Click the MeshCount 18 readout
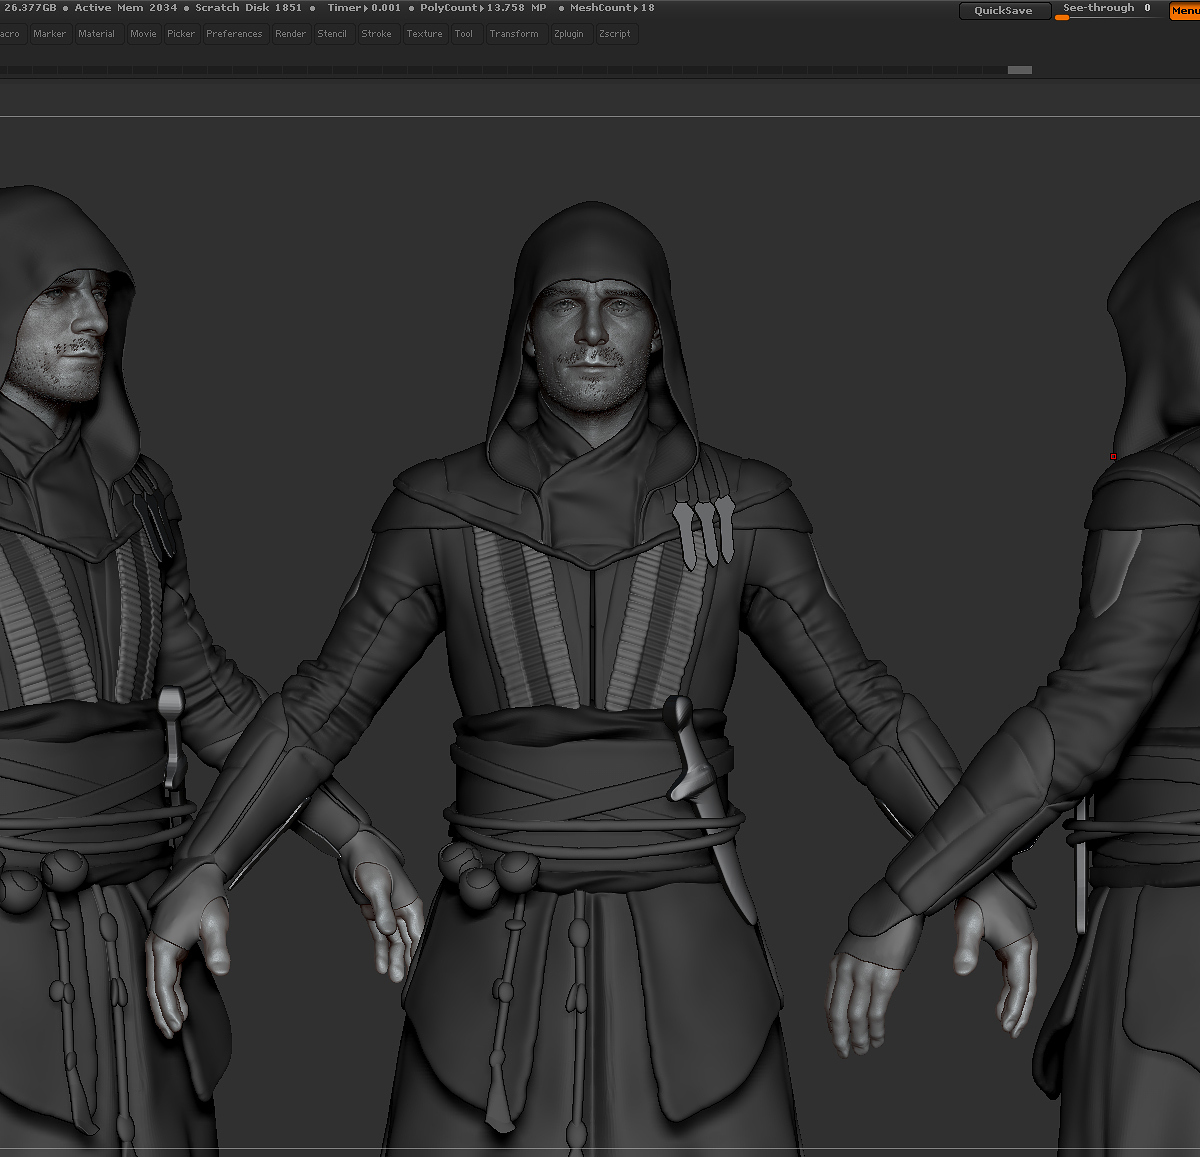This screenshot has width=1200, height=1157. pos(612,8)
